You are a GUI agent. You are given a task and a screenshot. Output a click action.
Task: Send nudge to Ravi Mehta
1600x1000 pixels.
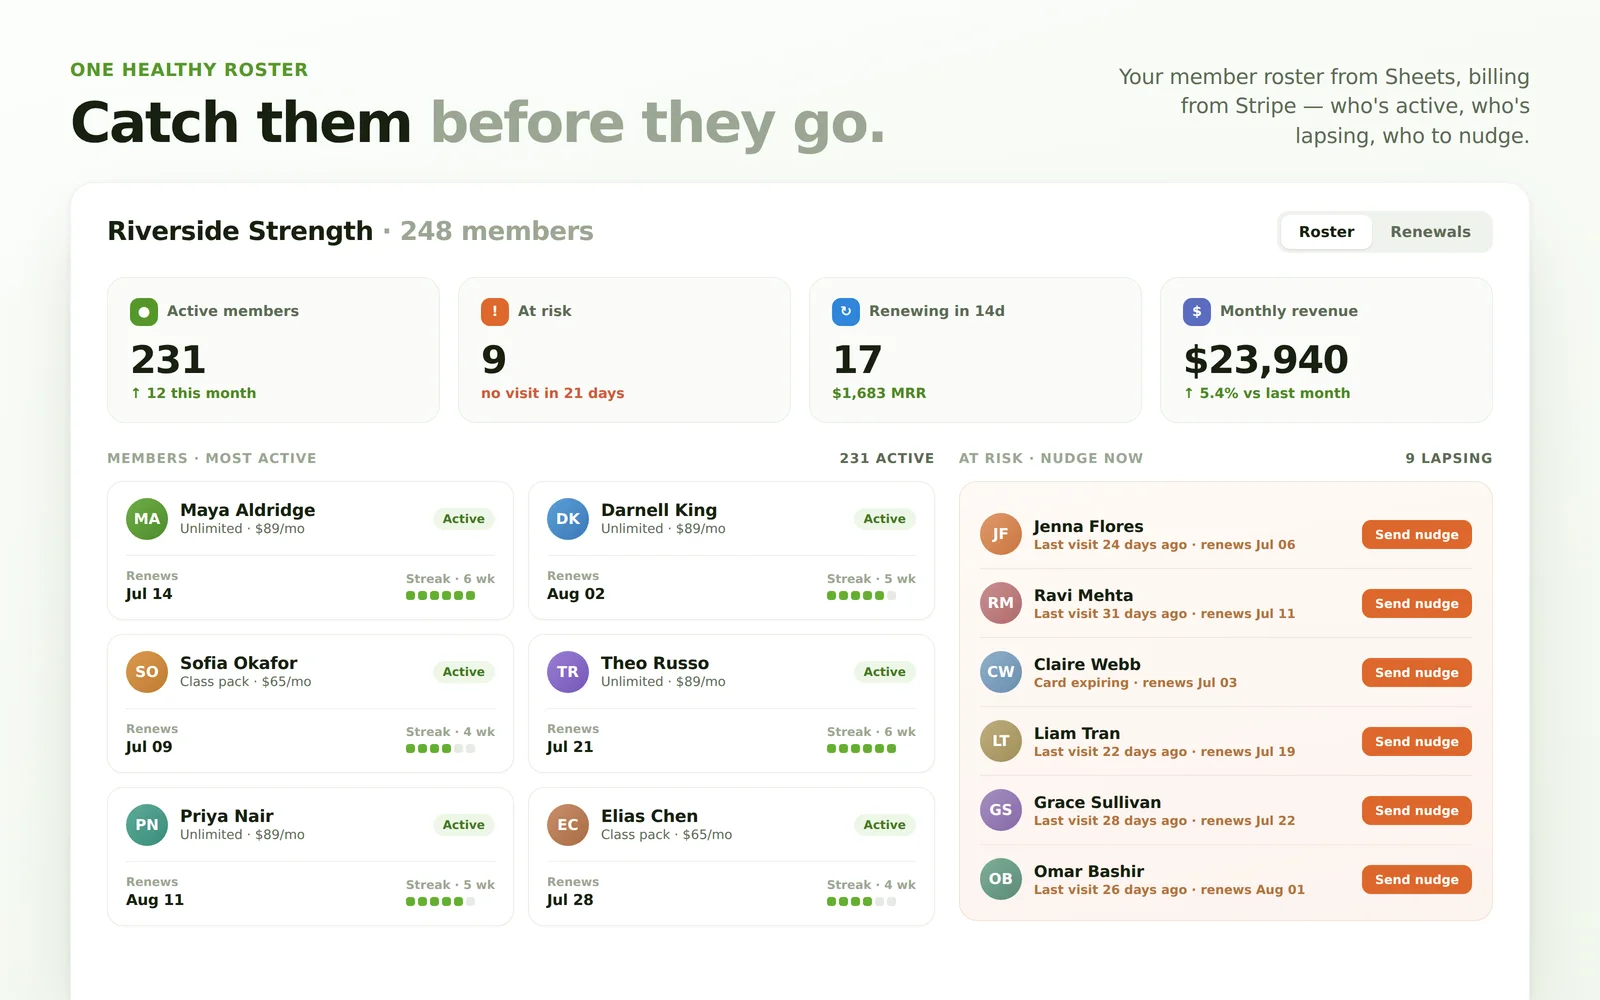(x=1416, y=604)
